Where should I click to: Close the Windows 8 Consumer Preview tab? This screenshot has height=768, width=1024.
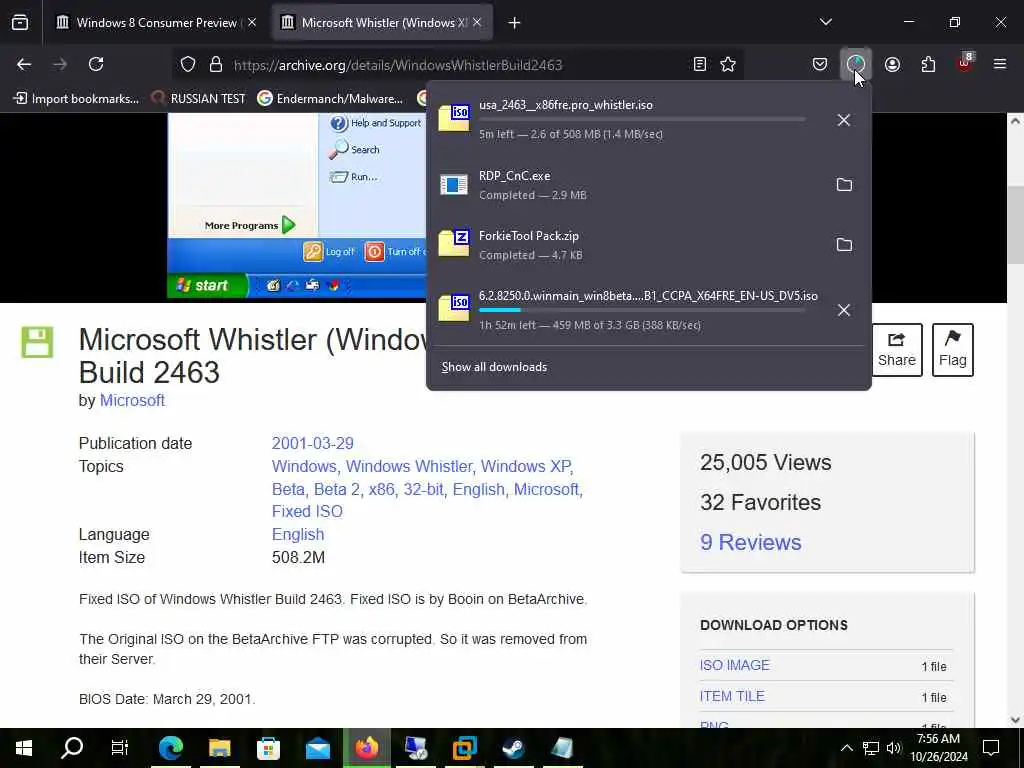(252, 23)
